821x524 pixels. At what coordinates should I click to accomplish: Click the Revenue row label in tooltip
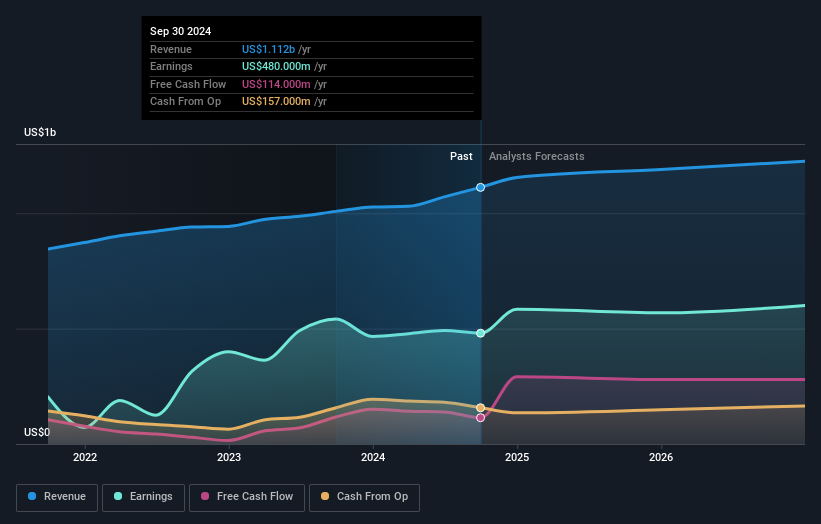(171, 49)
